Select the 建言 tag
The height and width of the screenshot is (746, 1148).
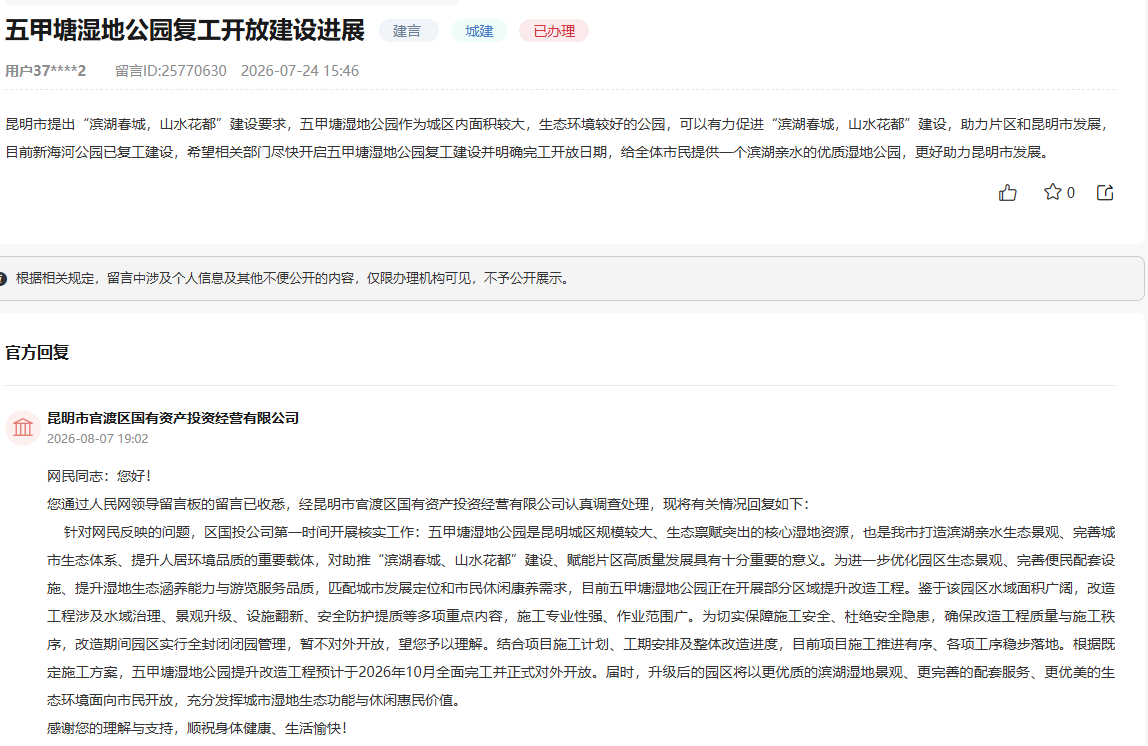coord(407,31)
